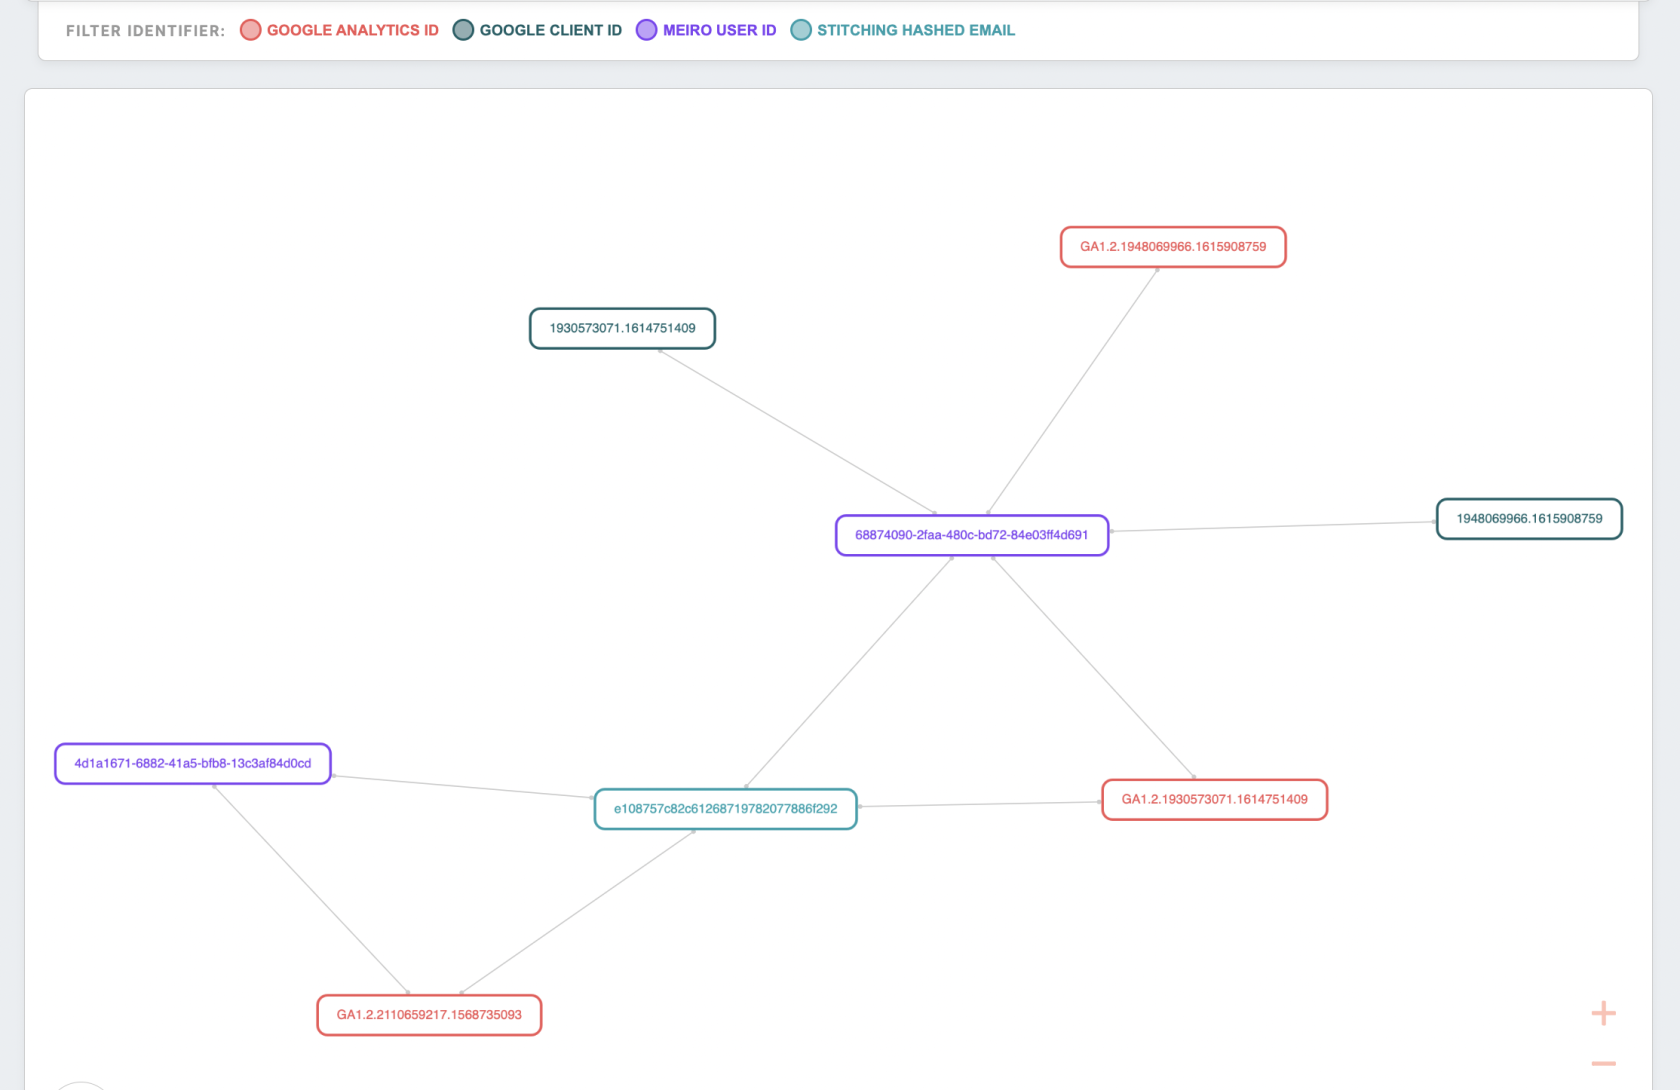The height and width of the screenshot is (1090, 1680).
Task: Select Meiro node 4d1a1671-6882-41a5-bfb8-13c3af84d0cd
Action: click(193, 764)
